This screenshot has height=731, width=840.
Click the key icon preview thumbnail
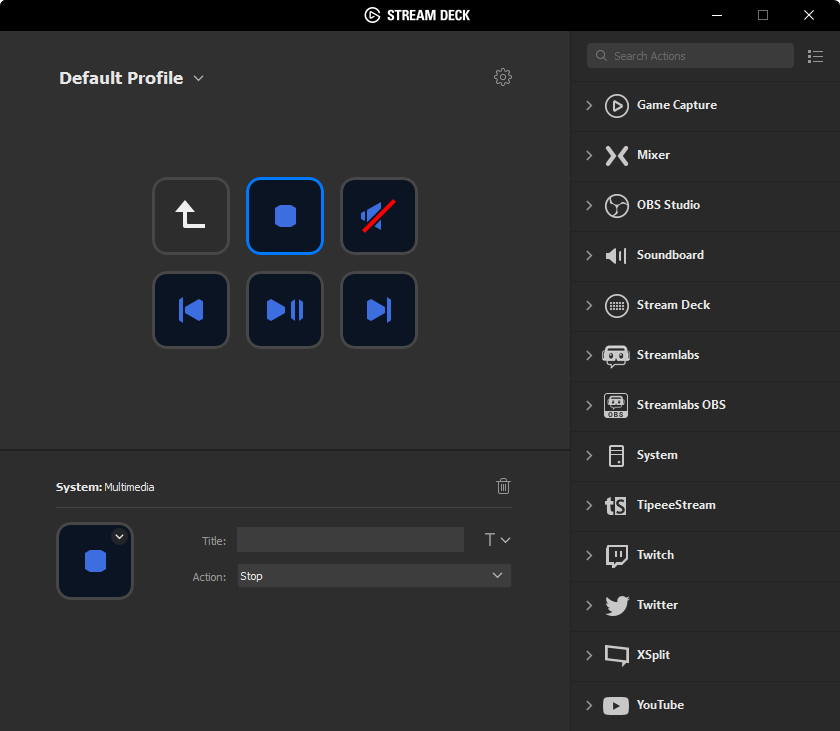pos(95,561)
